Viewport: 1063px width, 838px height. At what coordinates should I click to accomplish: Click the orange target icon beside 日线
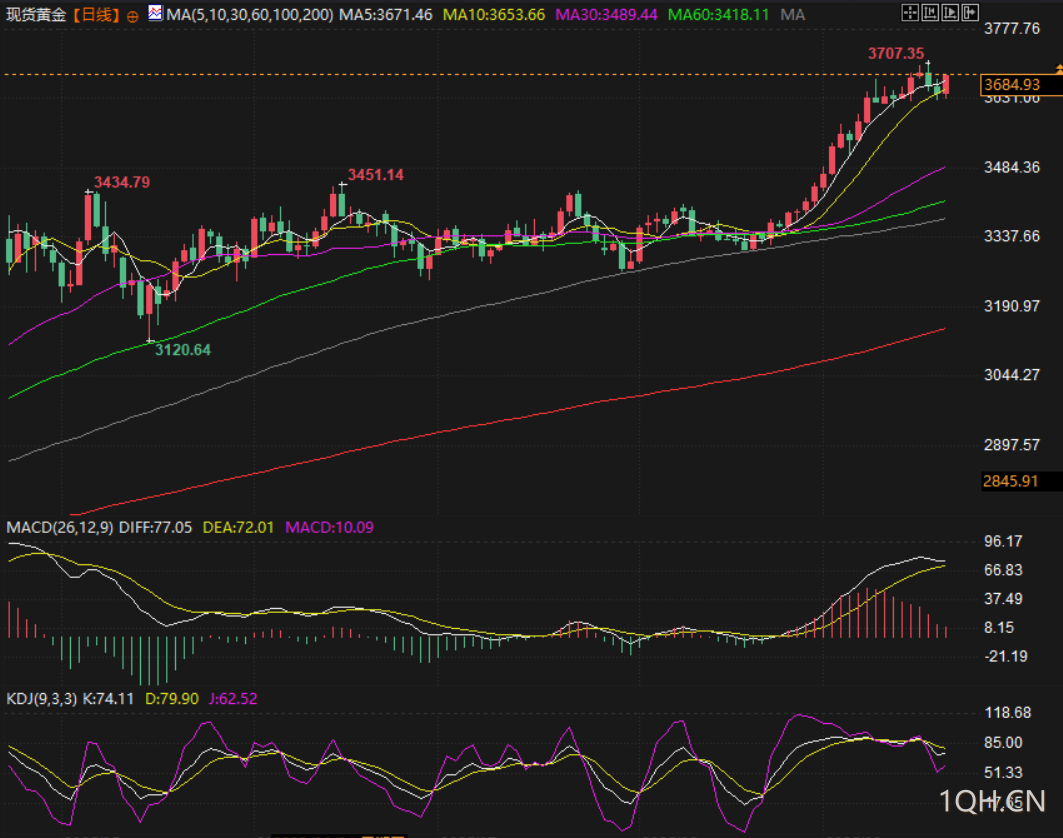click(x=133, y=16)
